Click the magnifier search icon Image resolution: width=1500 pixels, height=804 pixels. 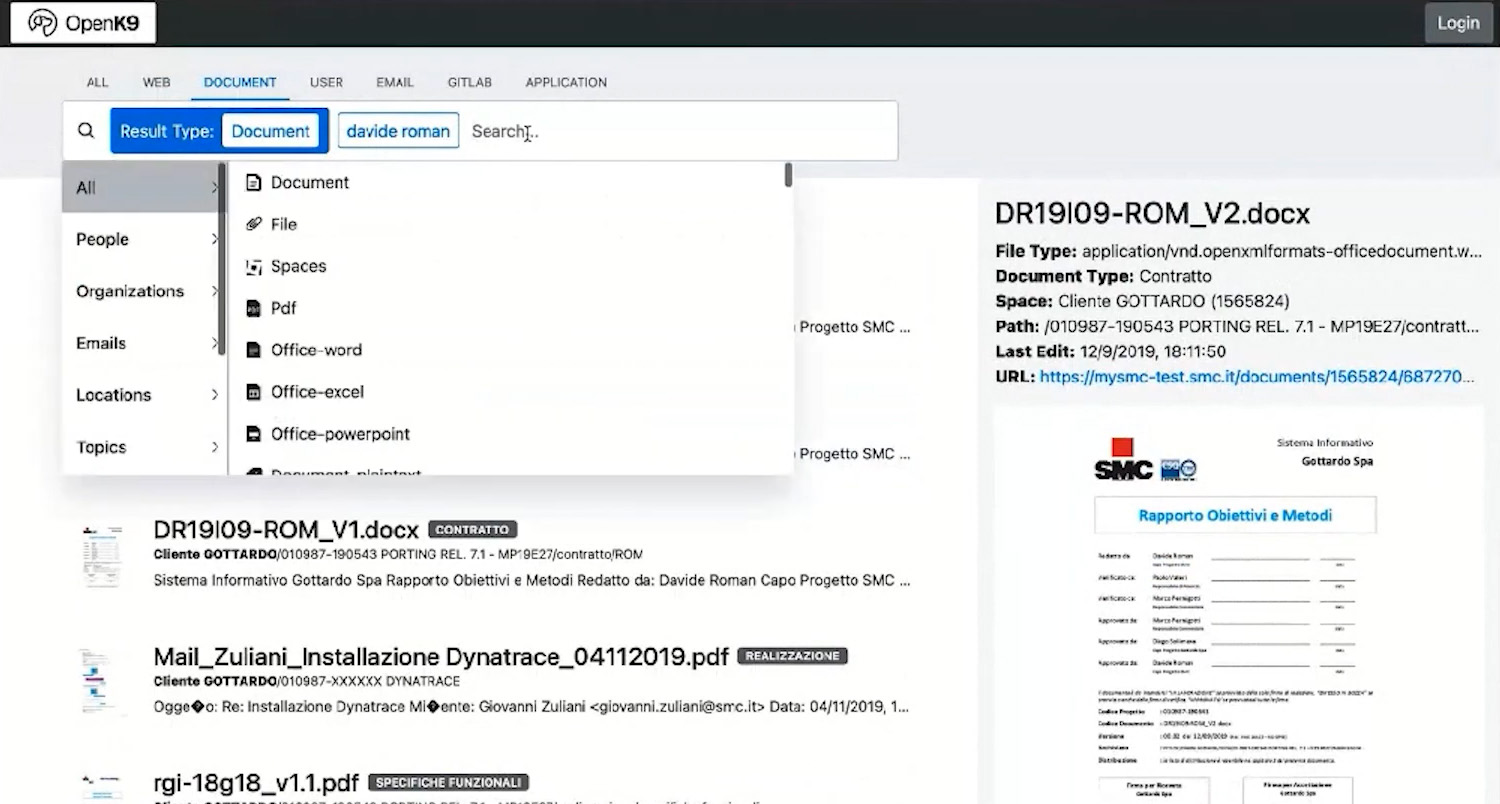click(x=86, y=130)
